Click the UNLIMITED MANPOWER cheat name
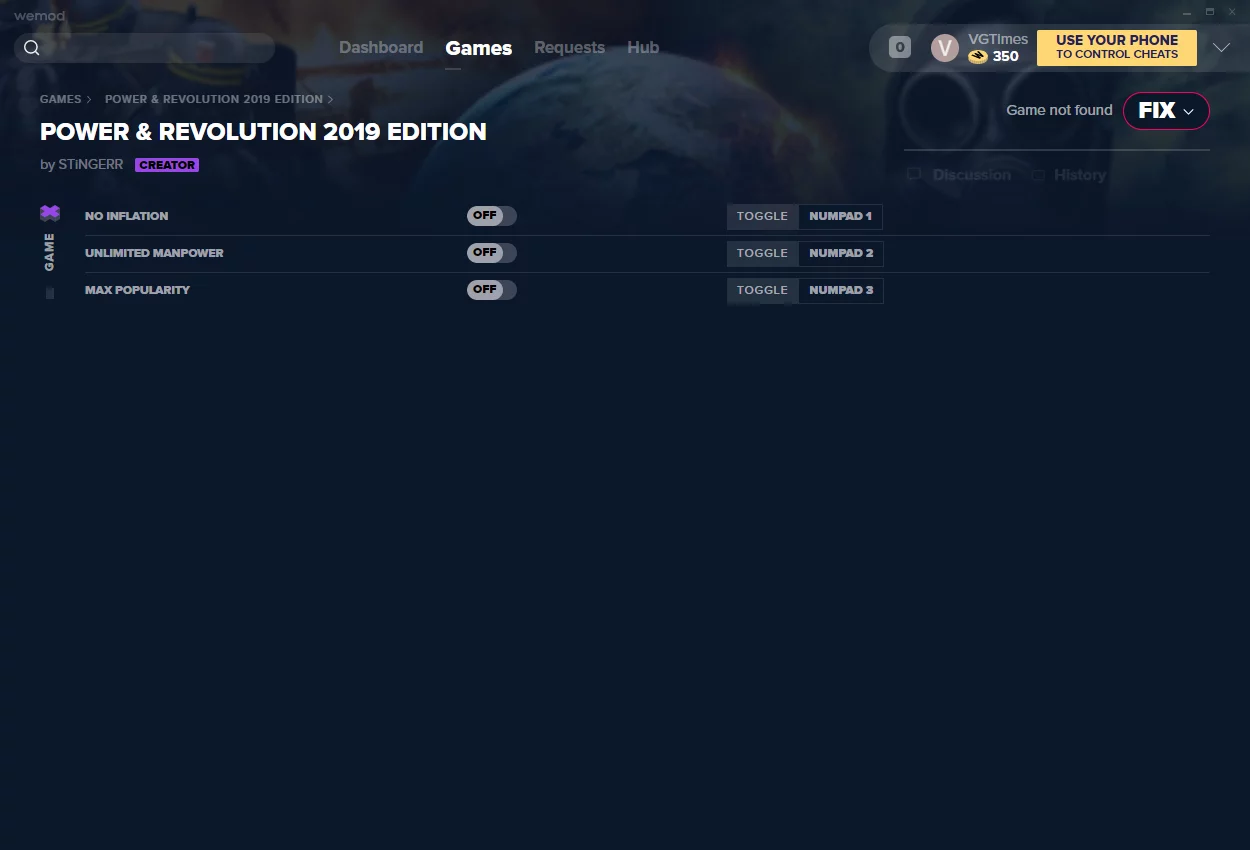Screen dimensions: 1250x850 [154, 253]
